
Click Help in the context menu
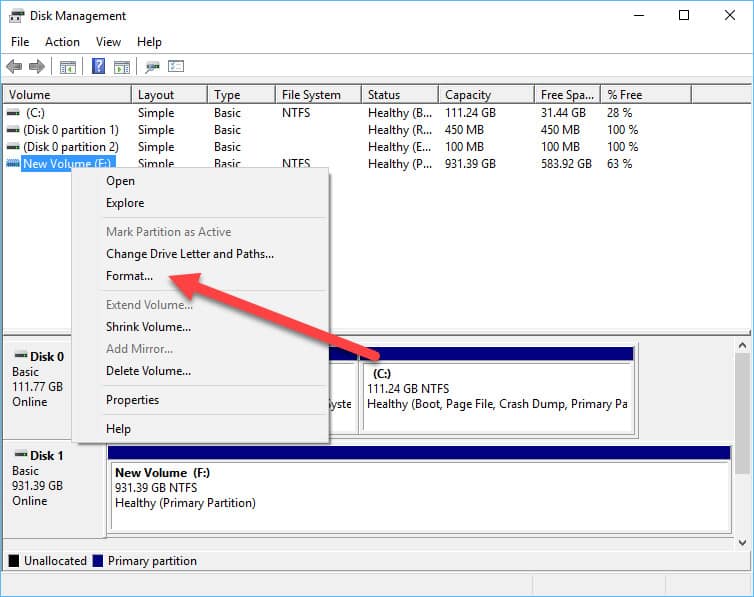tap(201, 429)
